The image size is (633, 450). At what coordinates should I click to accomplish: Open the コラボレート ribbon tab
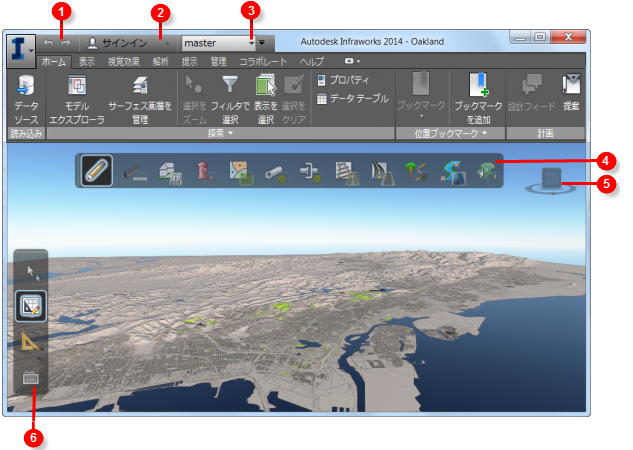click(263, 62)
